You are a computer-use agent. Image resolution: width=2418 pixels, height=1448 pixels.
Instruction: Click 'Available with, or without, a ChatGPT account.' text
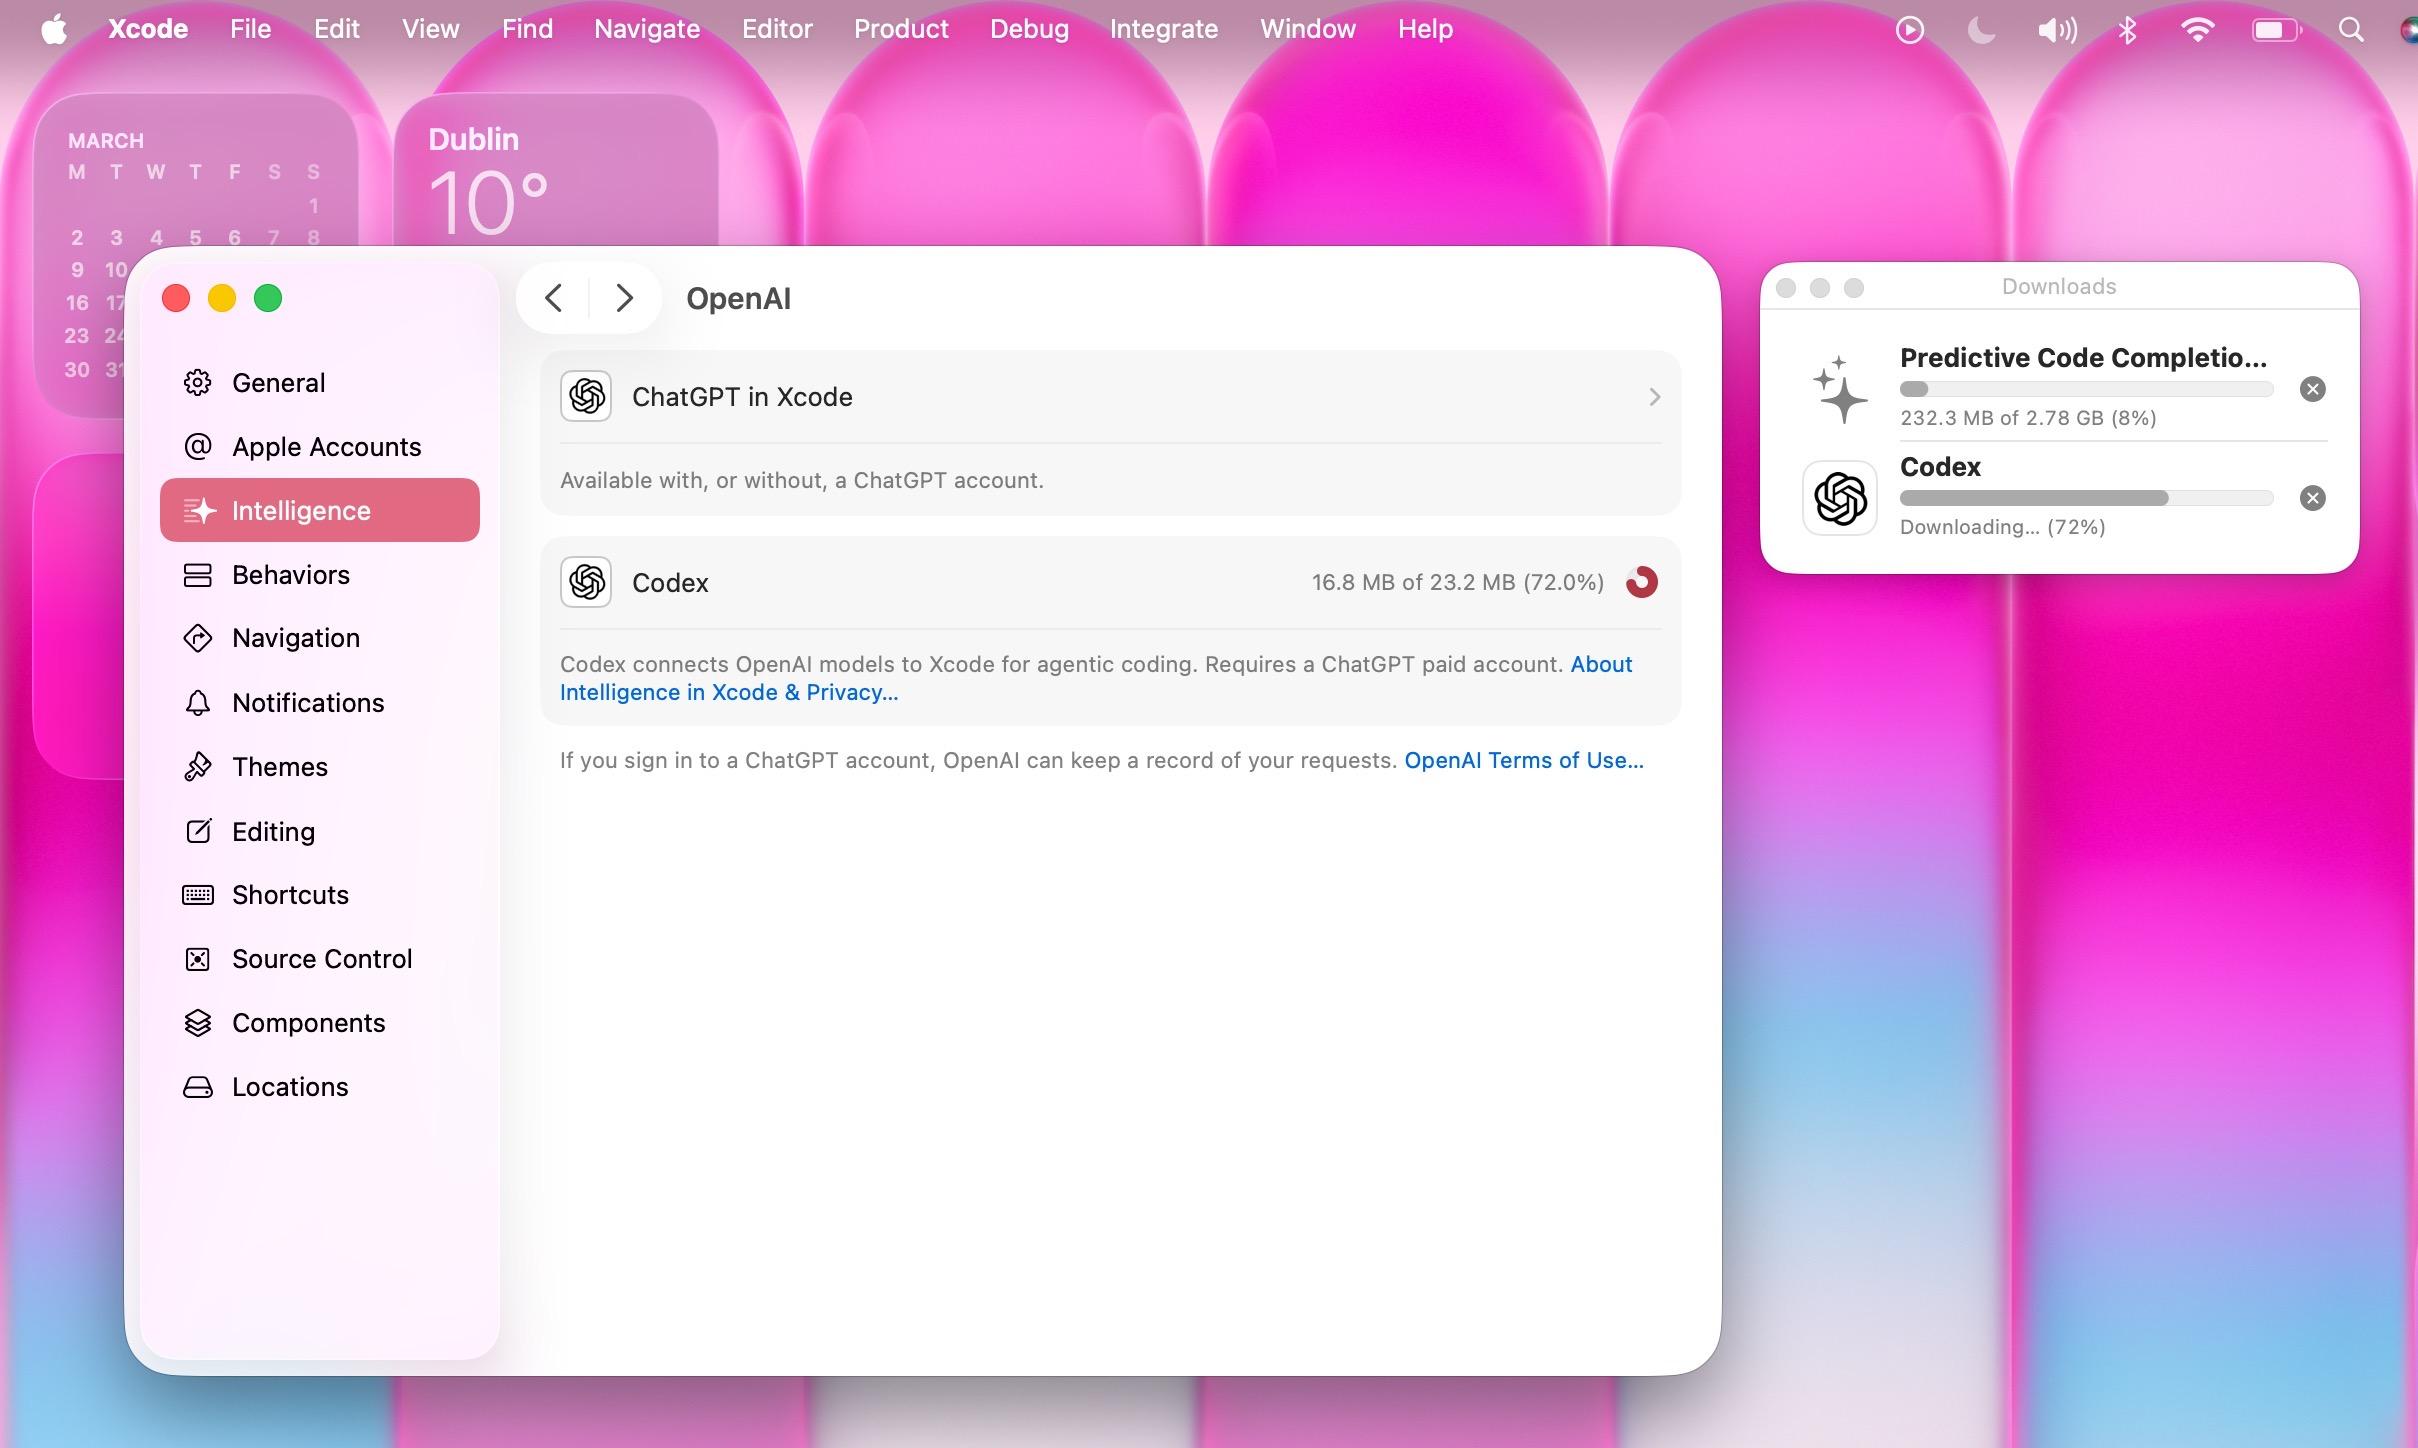pos(802,480)
